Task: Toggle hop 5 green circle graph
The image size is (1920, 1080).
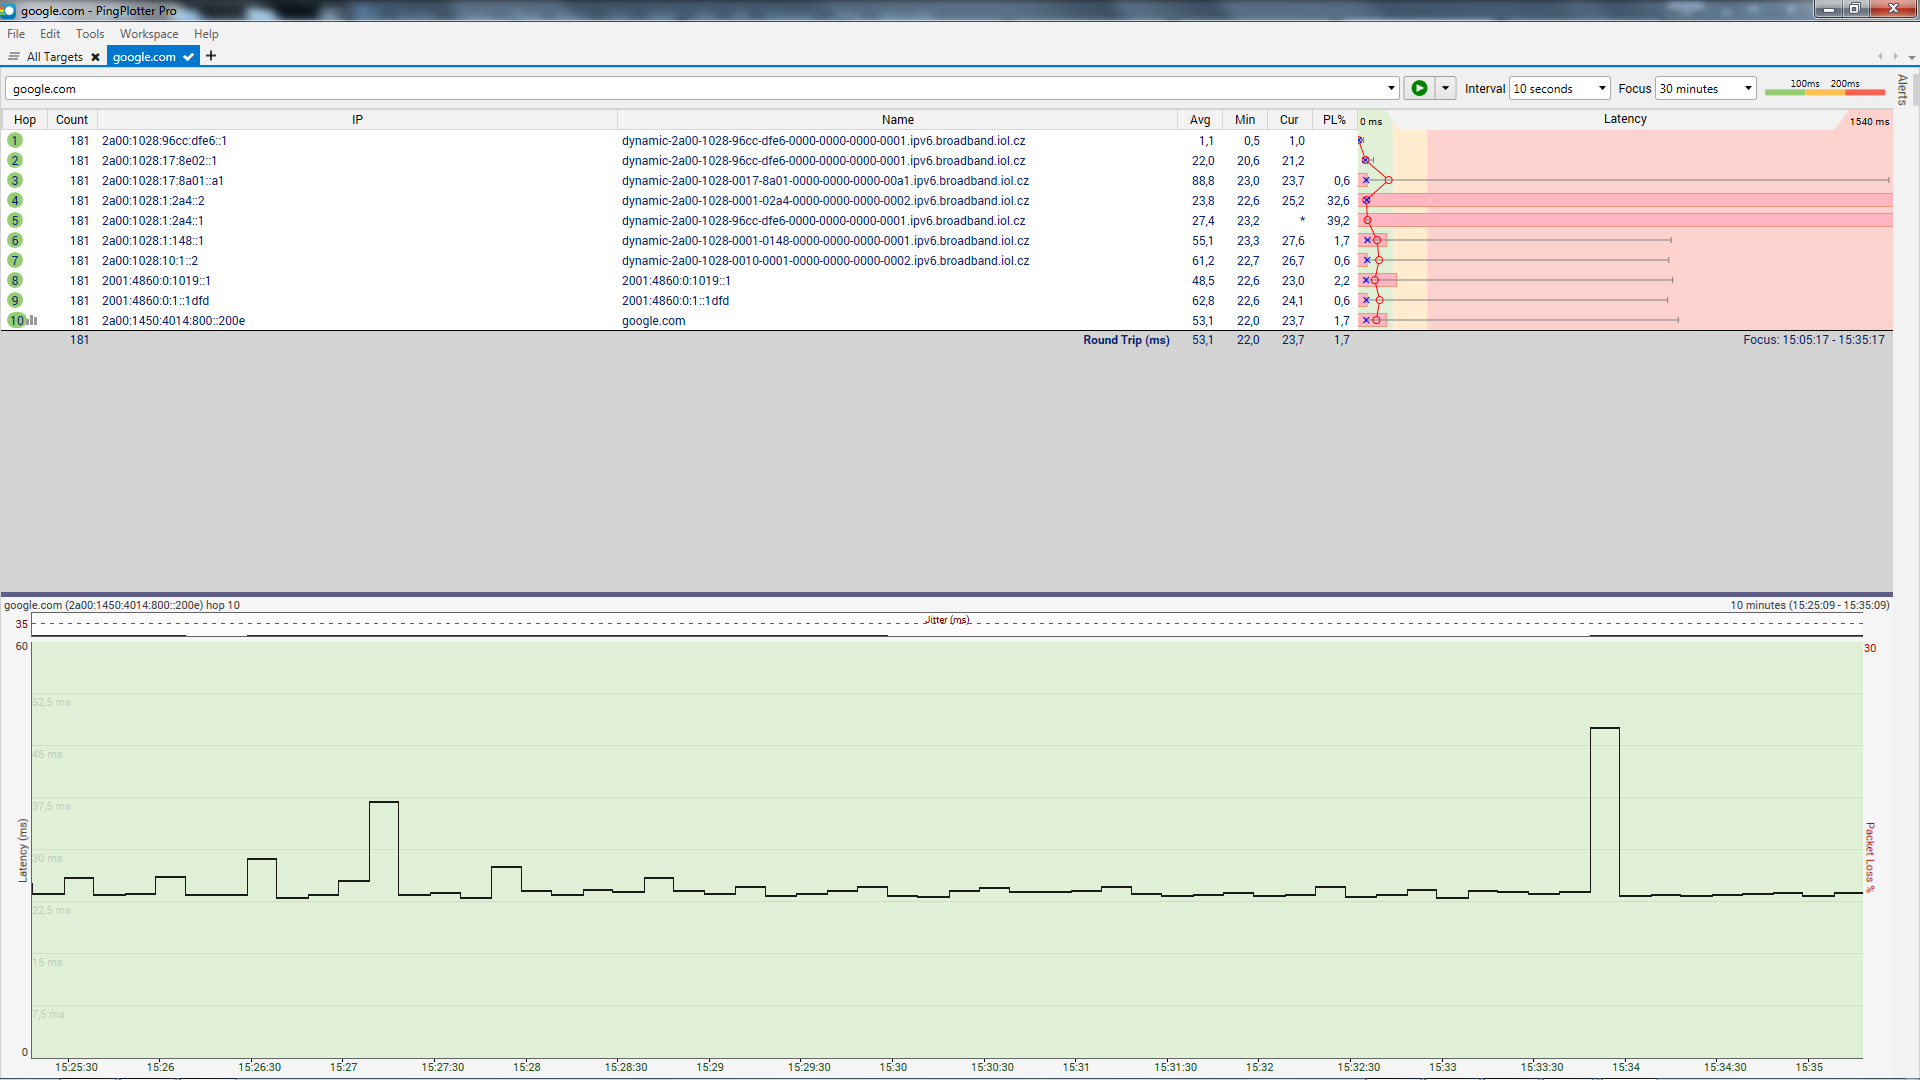Action: coord(15,221)
